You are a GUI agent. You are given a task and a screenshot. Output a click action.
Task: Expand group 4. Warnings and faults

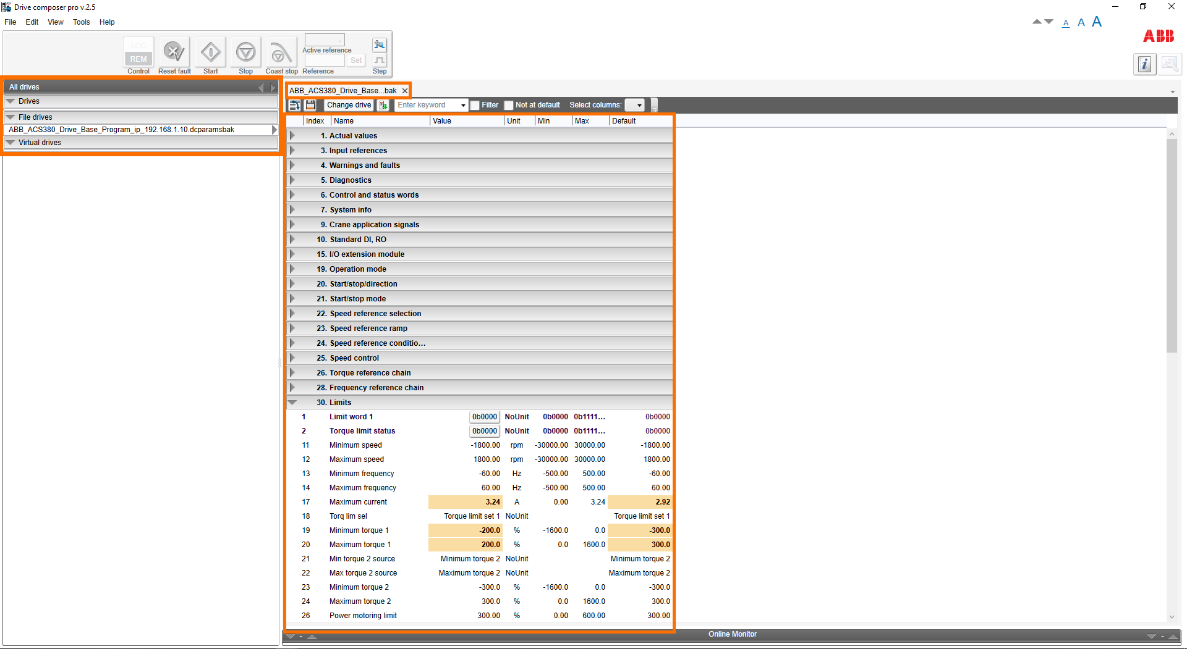(x=292, y=165)
